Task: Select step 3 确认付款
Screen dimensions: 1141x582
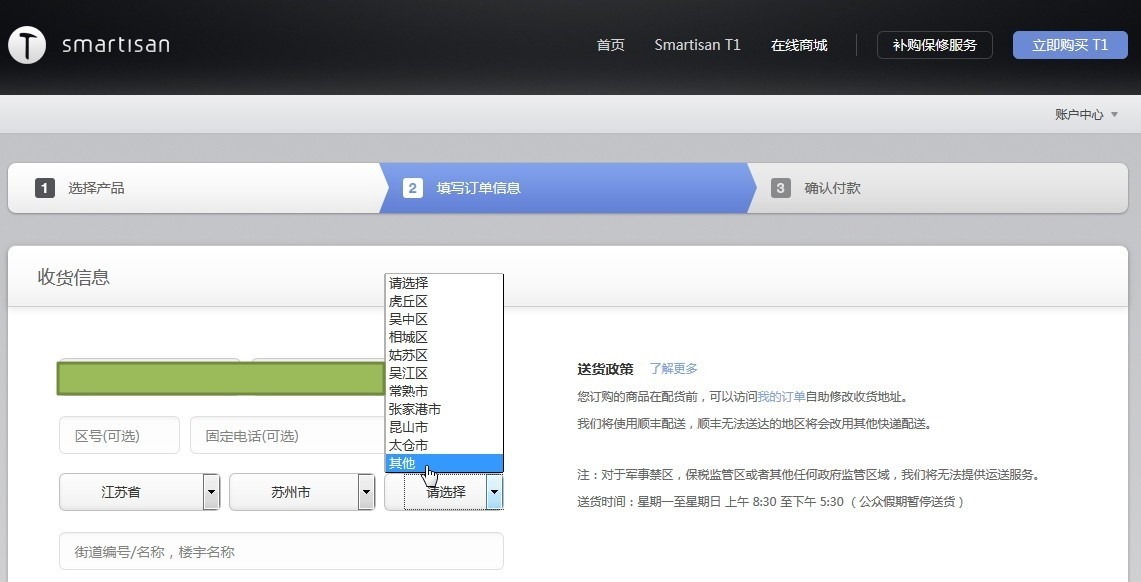Action: coord(939,188)
